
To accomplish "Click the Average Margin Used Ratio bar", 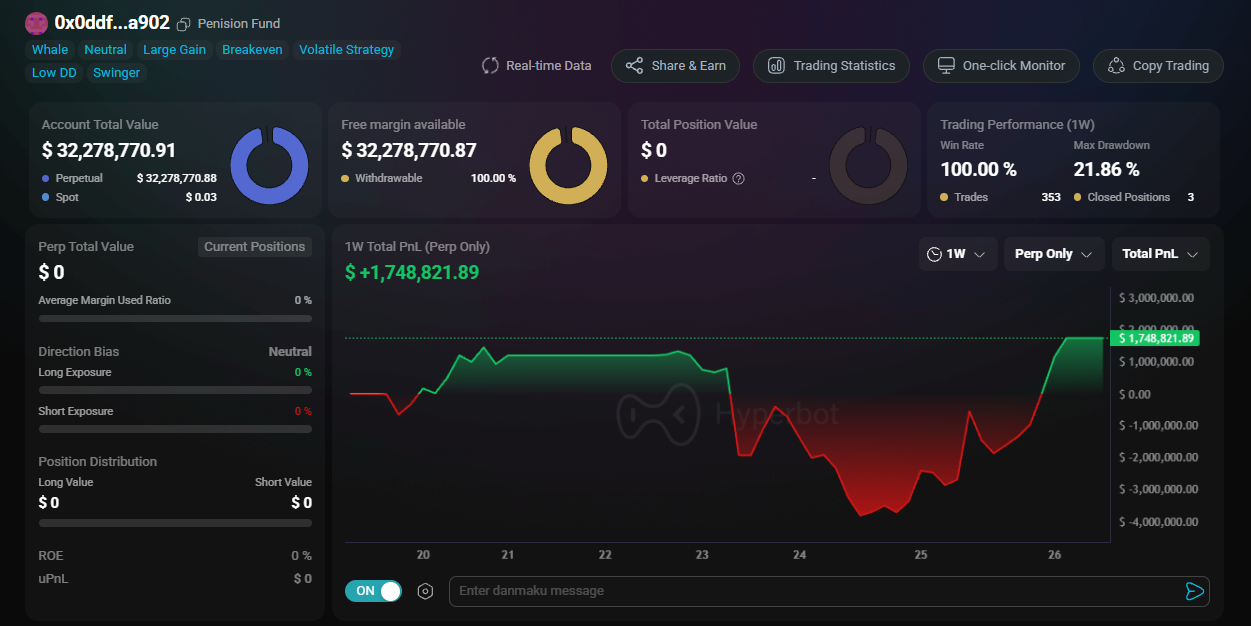I will pyautogui.click(x=175, y=319).
